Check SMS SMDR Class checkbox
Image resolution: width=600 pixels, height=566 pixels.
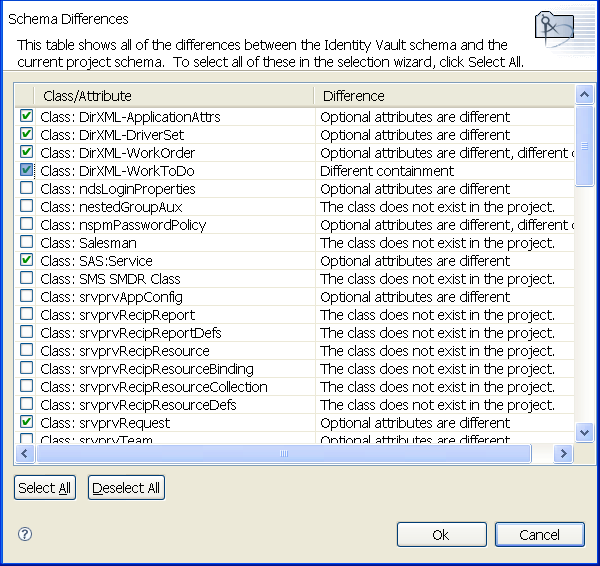(26, 277)
